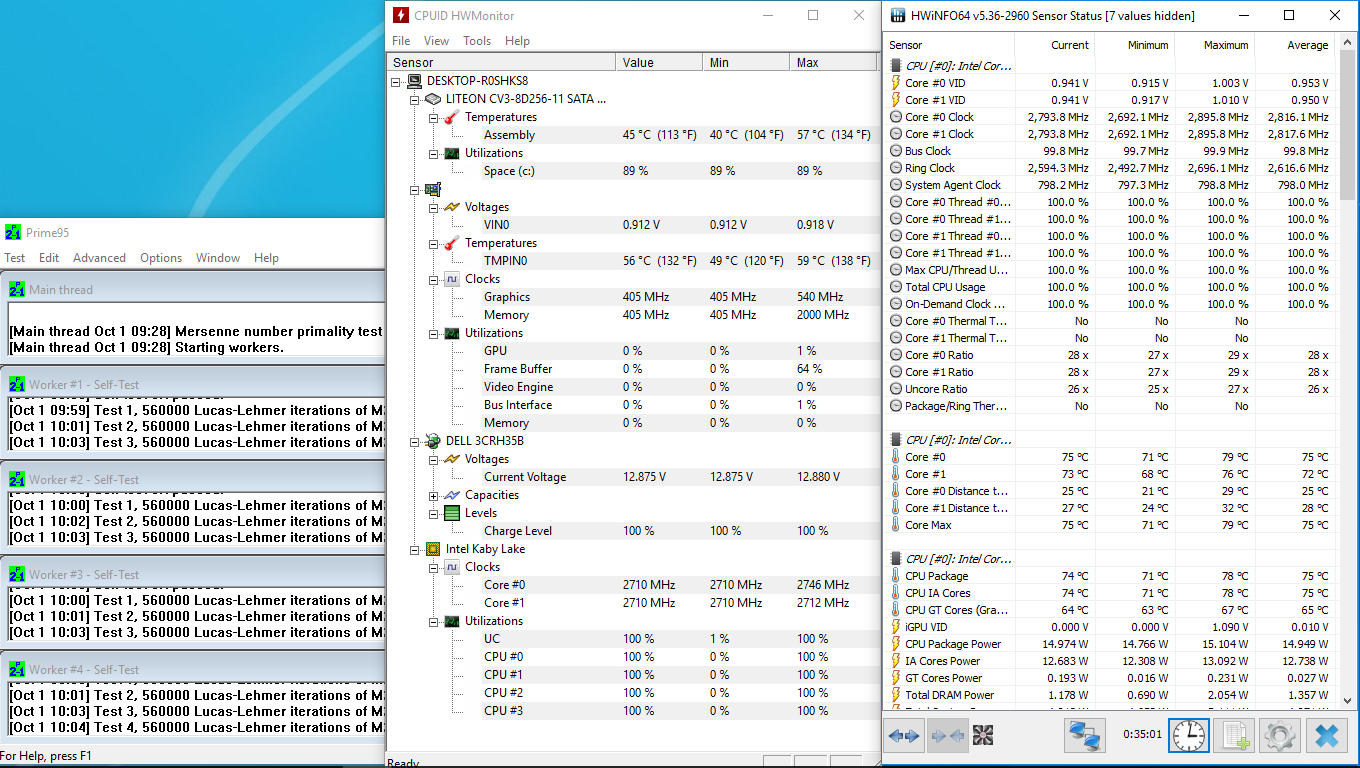This screenshot has width=1360, height=768.
Task: Open the Edit menu in Prime95
Action: point(49,258)
